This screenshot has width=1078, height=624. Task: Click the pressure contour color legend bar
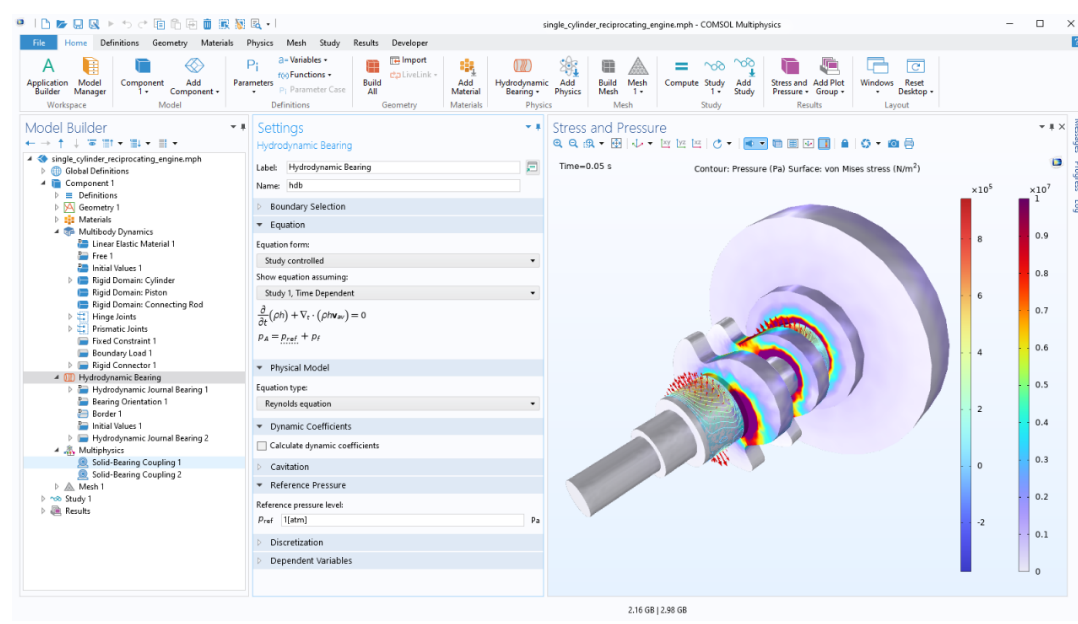(x=966, y=385)
